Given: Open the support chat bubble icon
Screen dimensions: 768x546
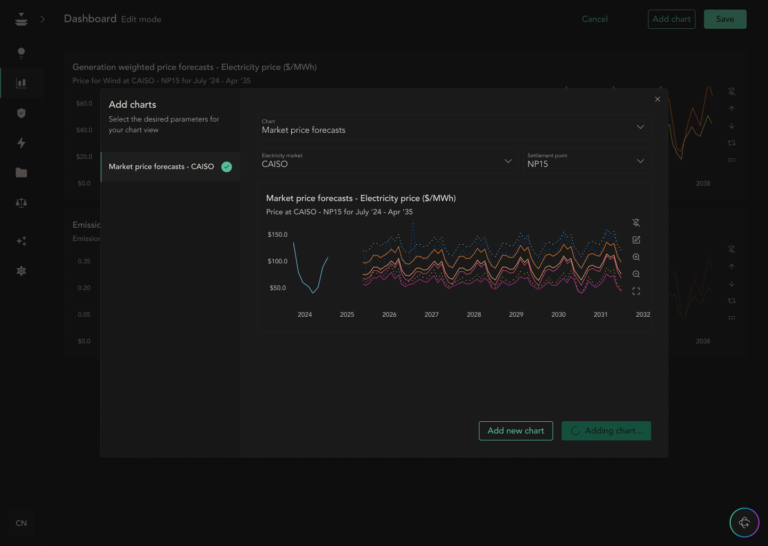Looking at the screenshot, I should tap(744, 522).
